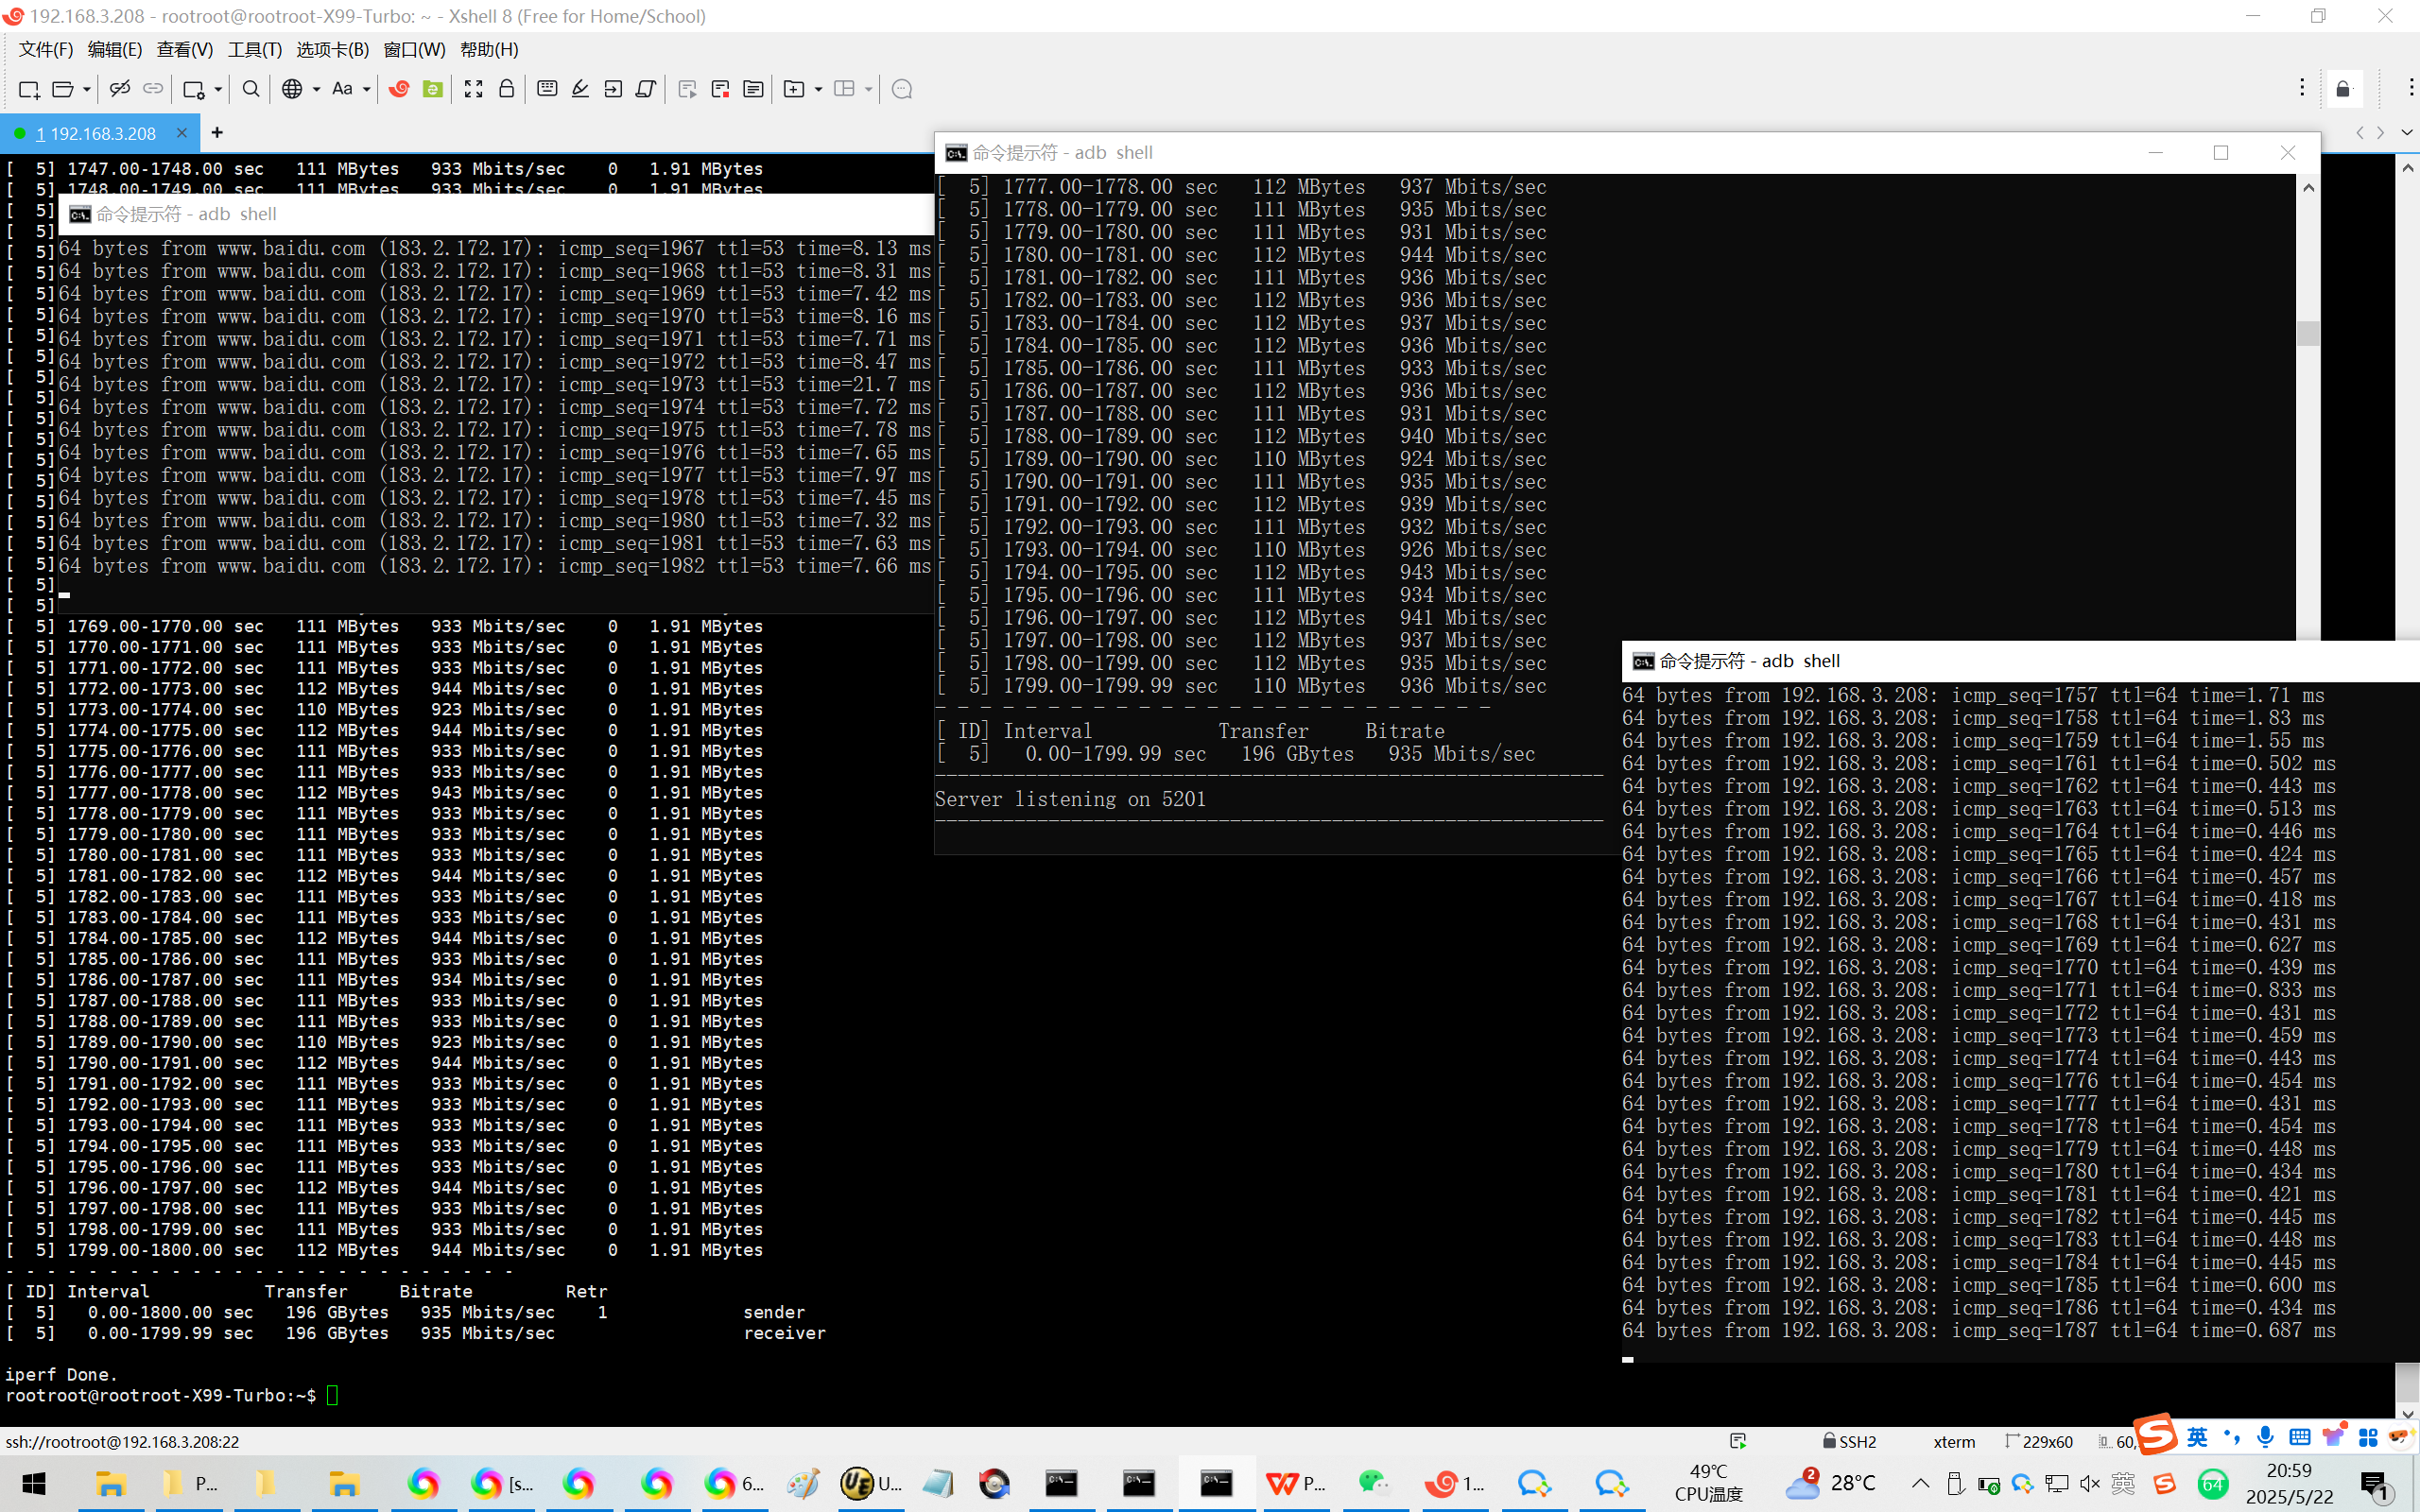Expand the globe encoding dropdown
Viewport: 2420px width, 1512px height.
point(316,89)
